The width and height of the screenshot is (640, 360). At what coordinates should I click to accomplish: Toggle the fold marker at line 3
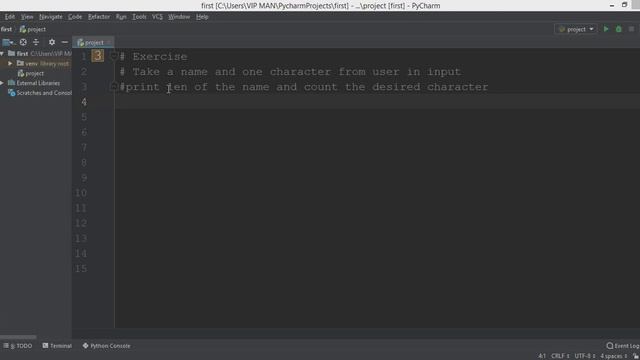(x=115, y=87)
